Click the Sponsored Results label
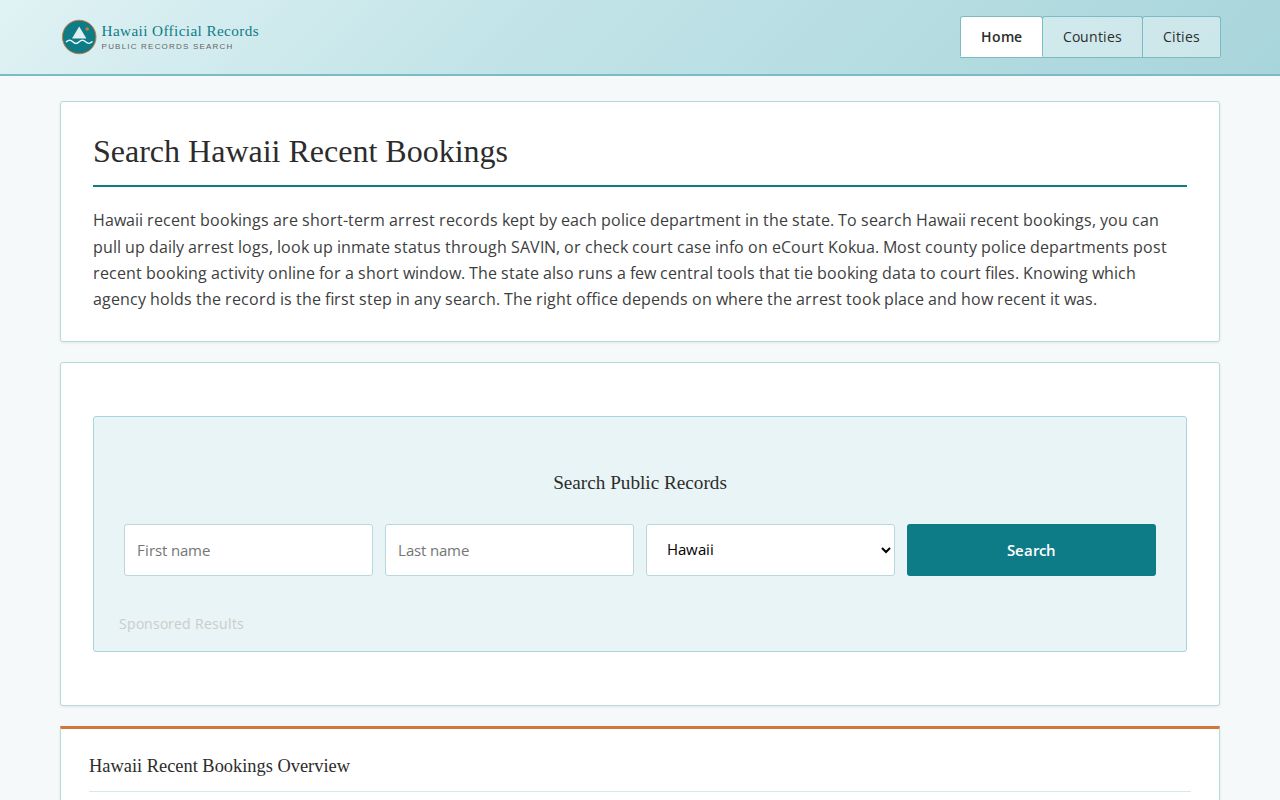This screenshot has width=1280, height=800. [181, 624]
